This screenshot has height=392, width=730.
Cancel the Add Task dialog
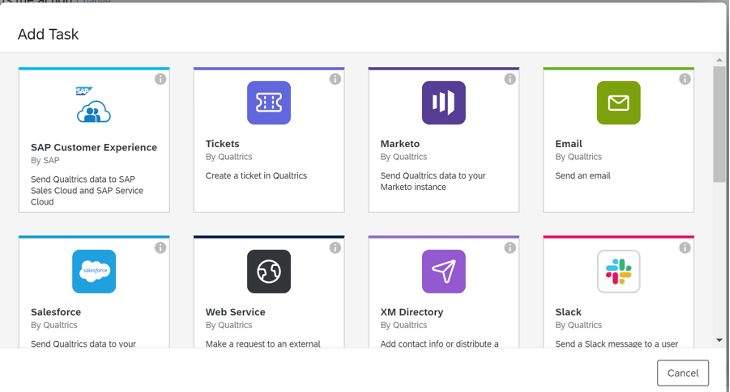click(683, 373)
